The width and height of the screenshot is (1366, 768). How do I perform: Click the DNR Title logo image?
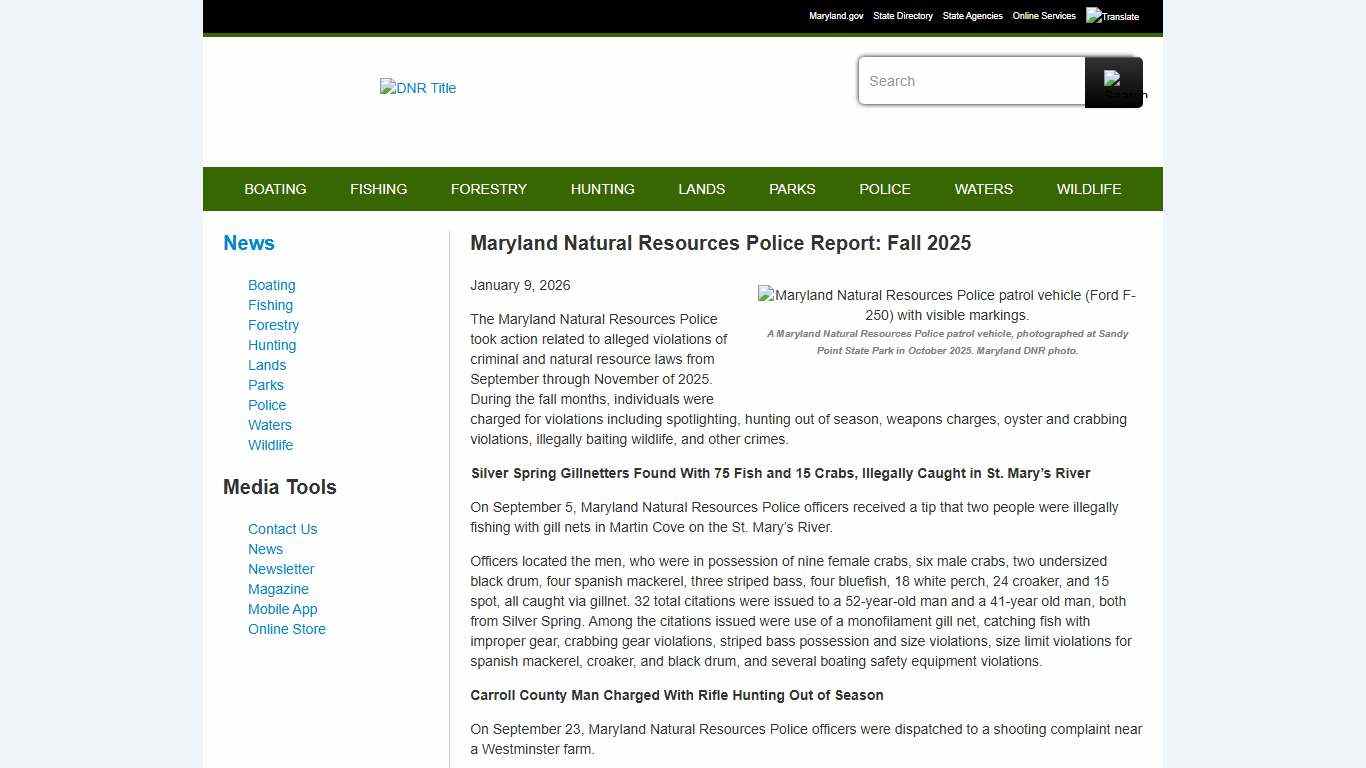(417, 88)
